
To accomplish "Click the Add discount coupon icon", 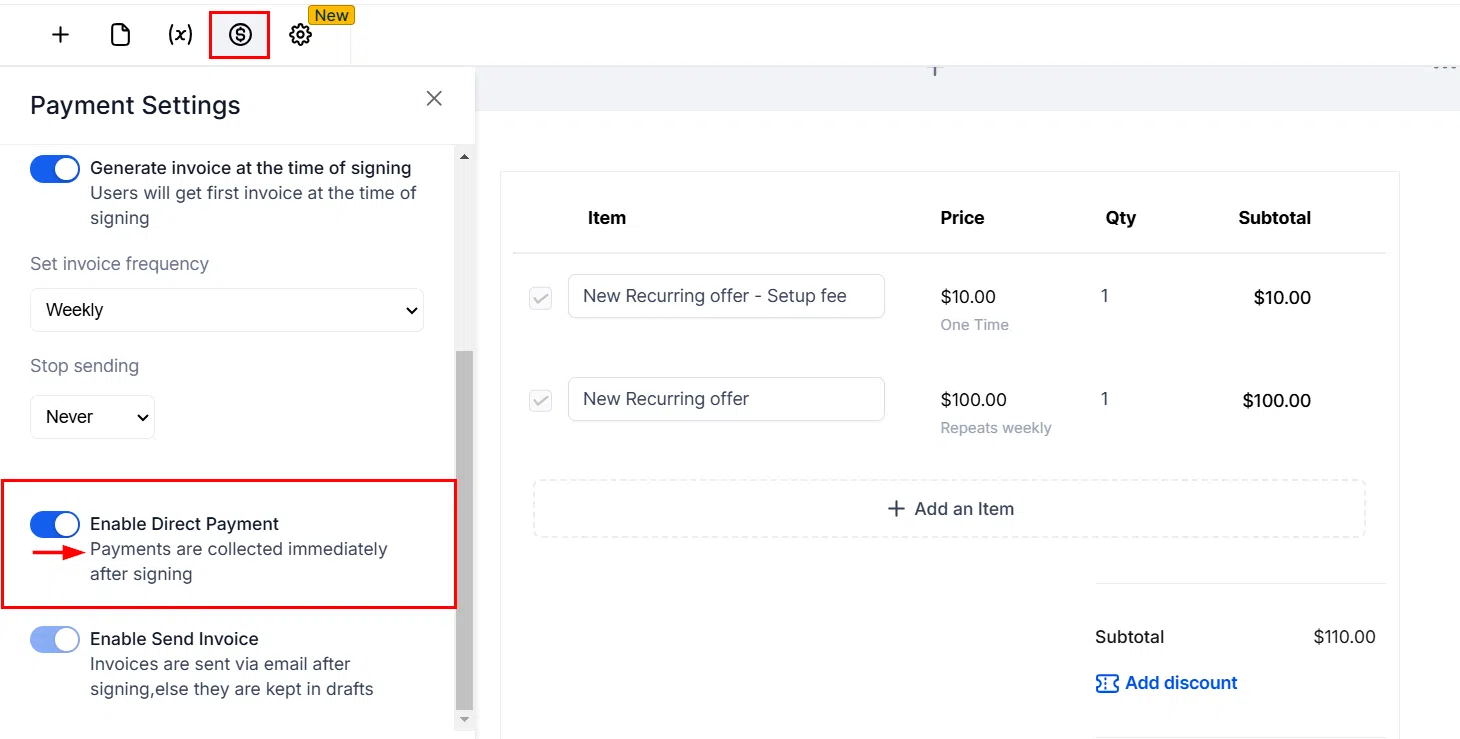I will click(x=1107, y=683).
